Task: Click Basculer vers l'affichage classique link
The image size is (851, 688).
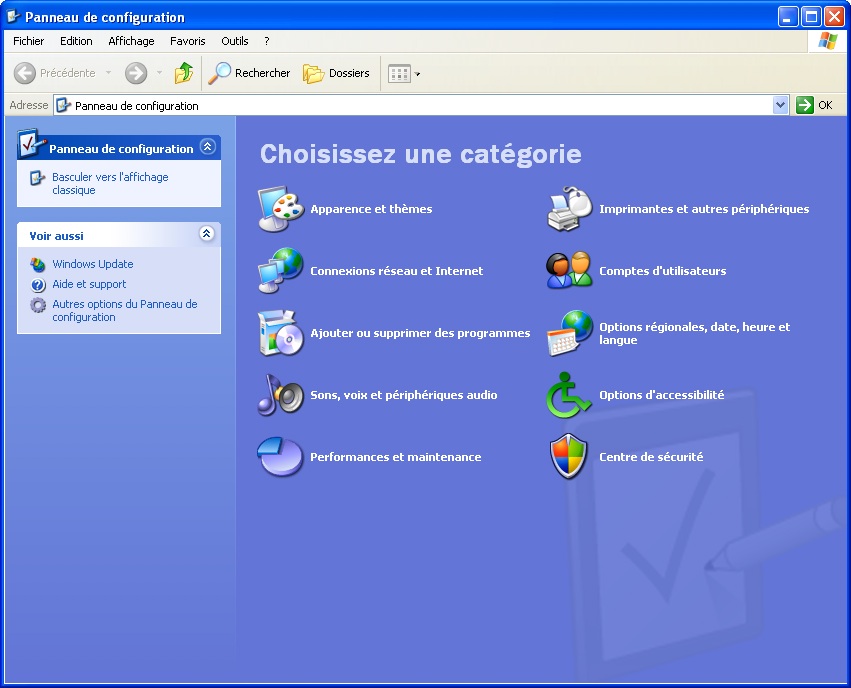Action: (x=110, y=183)
